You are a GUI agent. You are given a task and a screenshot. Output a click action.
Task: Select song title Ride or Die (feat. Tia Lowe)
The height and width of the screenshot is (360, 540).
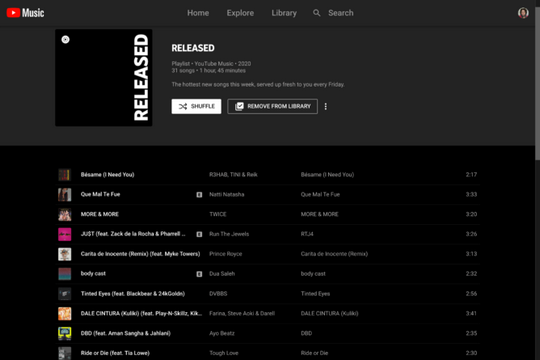click(x=115, y=353)
